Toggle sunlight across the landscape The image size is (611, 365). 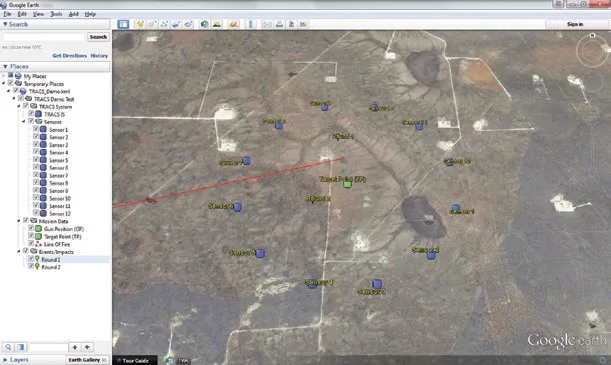point(217,24)
